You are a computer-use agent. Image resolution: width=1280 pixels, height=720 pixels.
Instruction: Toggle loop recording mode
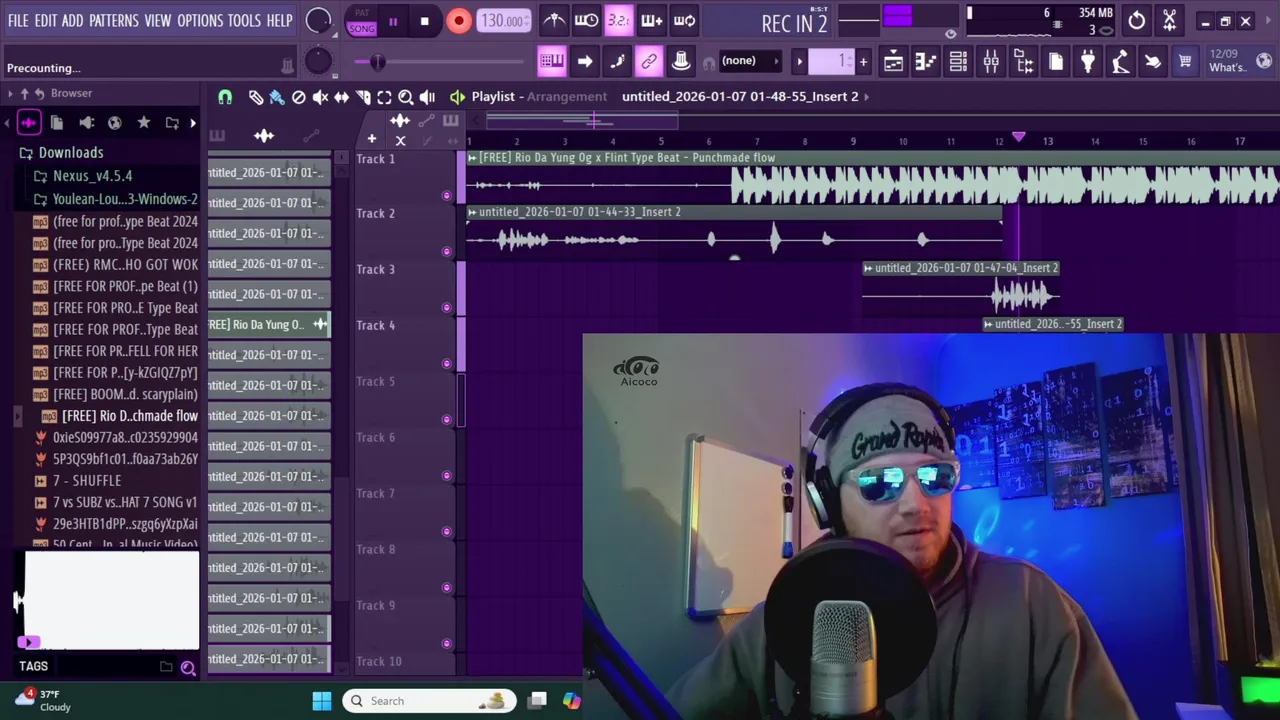(684, 20)
